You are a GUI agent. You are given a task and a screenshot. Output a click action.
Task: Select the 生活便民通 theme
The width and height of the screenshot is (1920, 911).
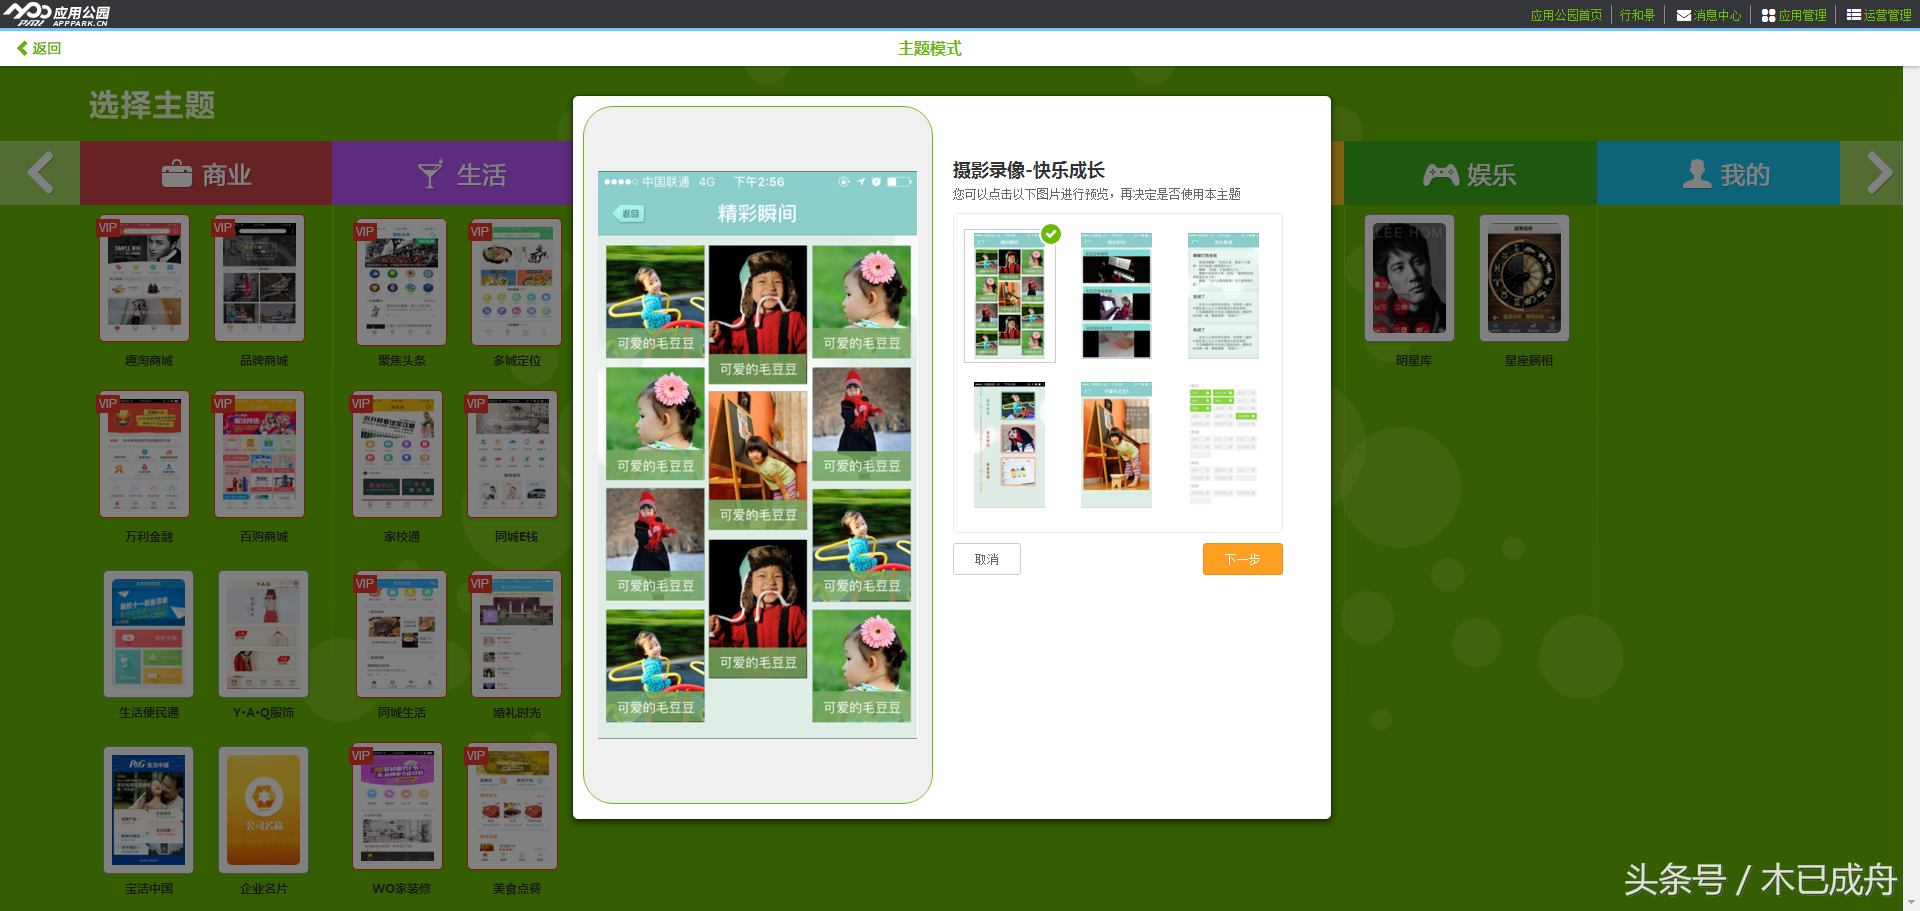(x=148, y=634)
